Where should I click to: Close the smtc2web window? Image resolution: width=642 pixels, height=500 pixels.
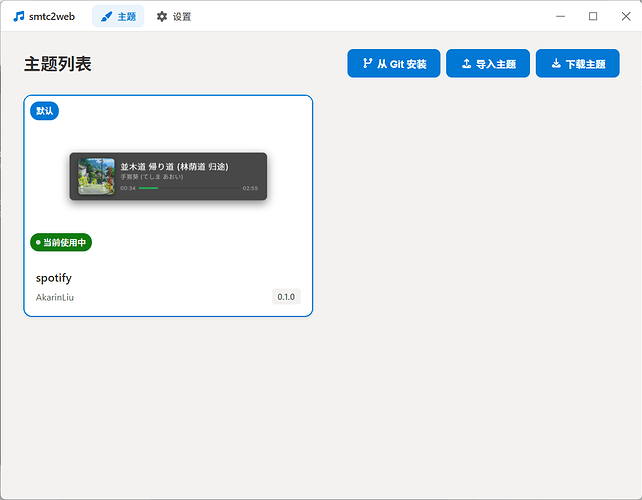click(626, 16)
